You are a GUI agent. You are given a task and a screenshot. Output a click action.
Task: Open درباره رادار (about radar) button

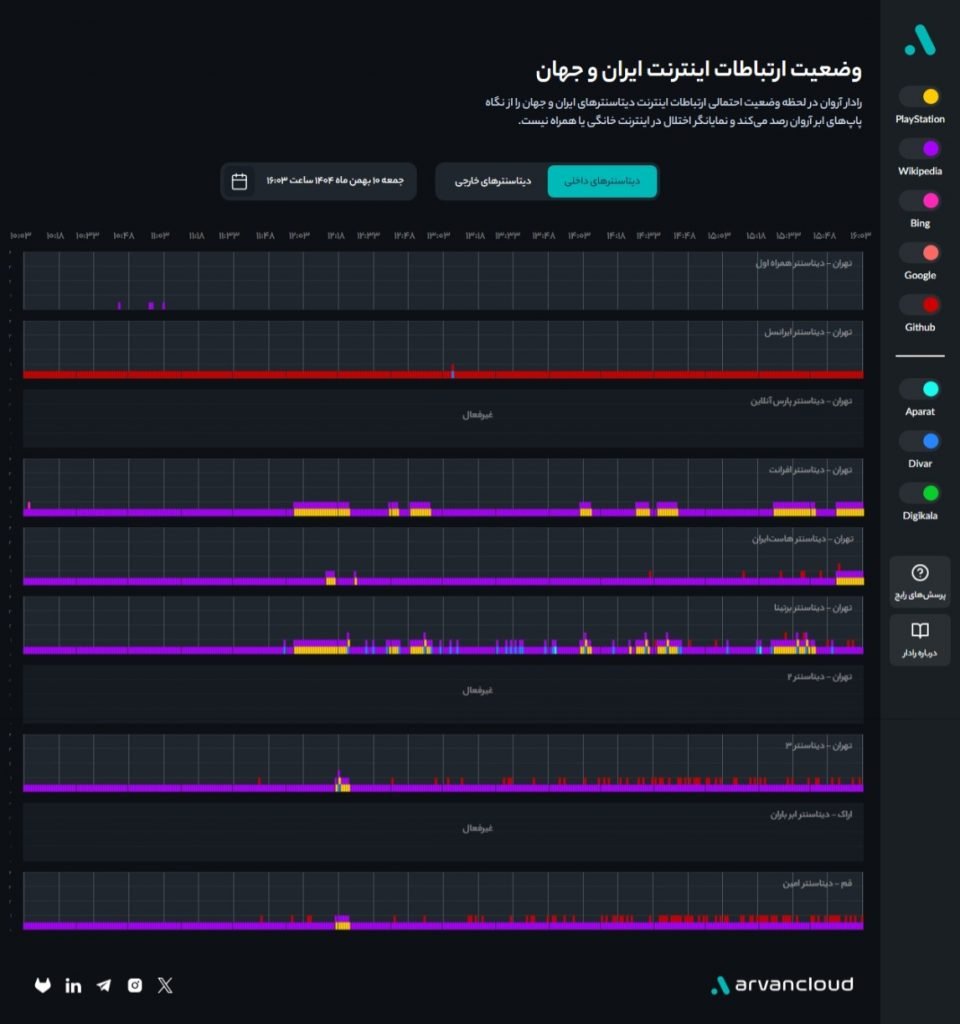click(920, 640)
